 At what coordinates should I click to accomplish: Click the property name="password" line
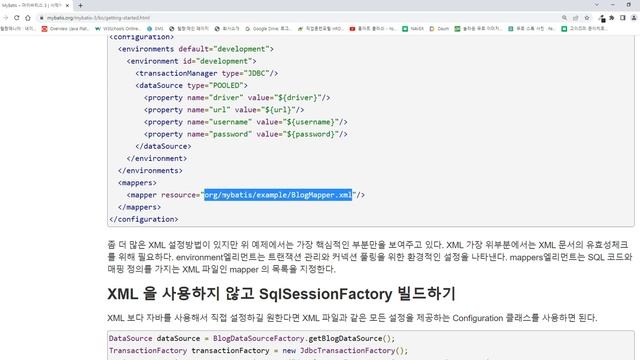[246, 134]
